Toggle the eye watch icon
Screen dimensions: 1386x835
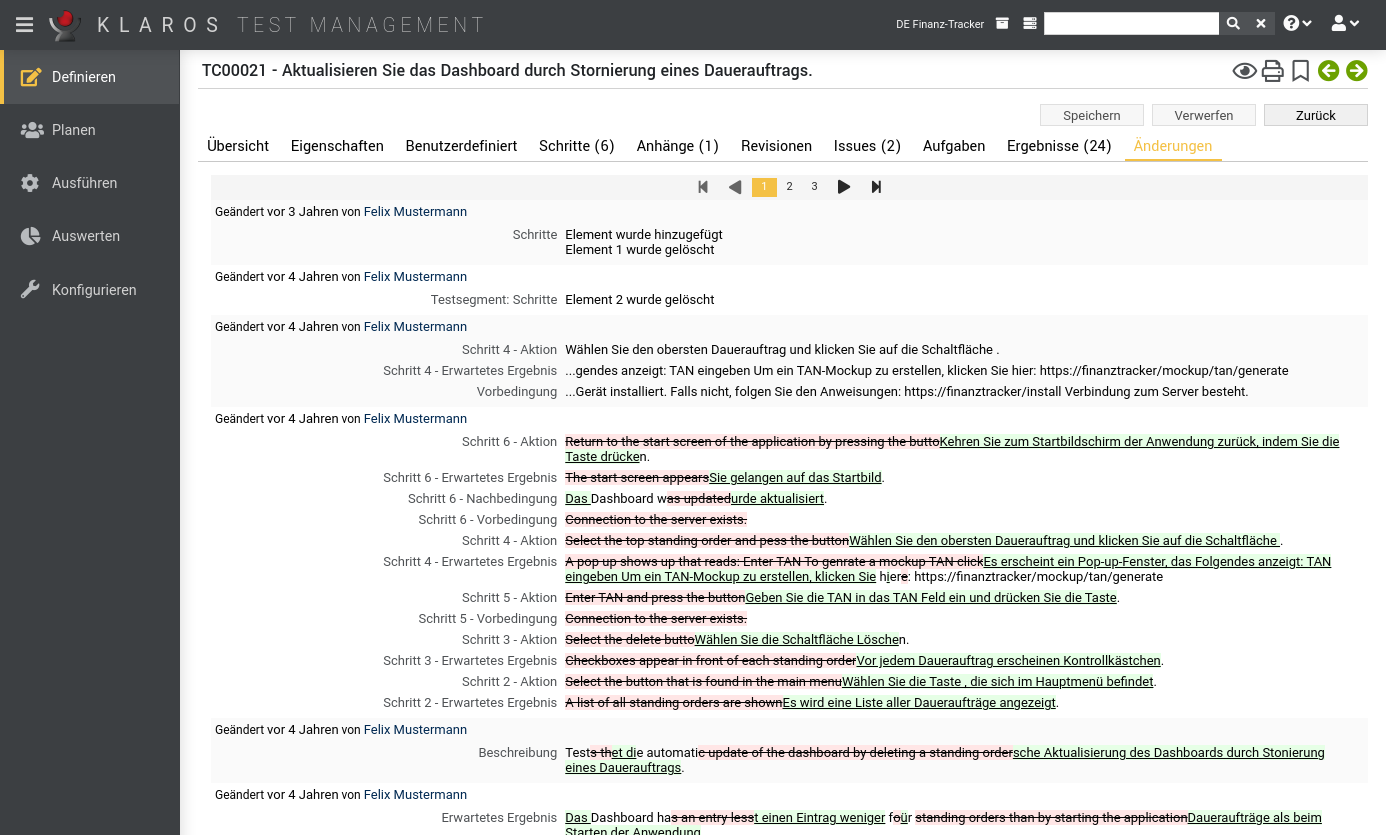coord(1244,71)
